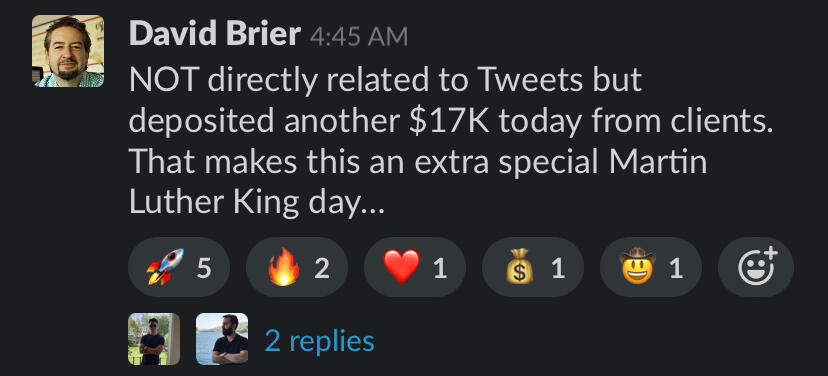Toggle the fire emoji reaction
This screenshot has width=828, height=376.
click(297, 267)
